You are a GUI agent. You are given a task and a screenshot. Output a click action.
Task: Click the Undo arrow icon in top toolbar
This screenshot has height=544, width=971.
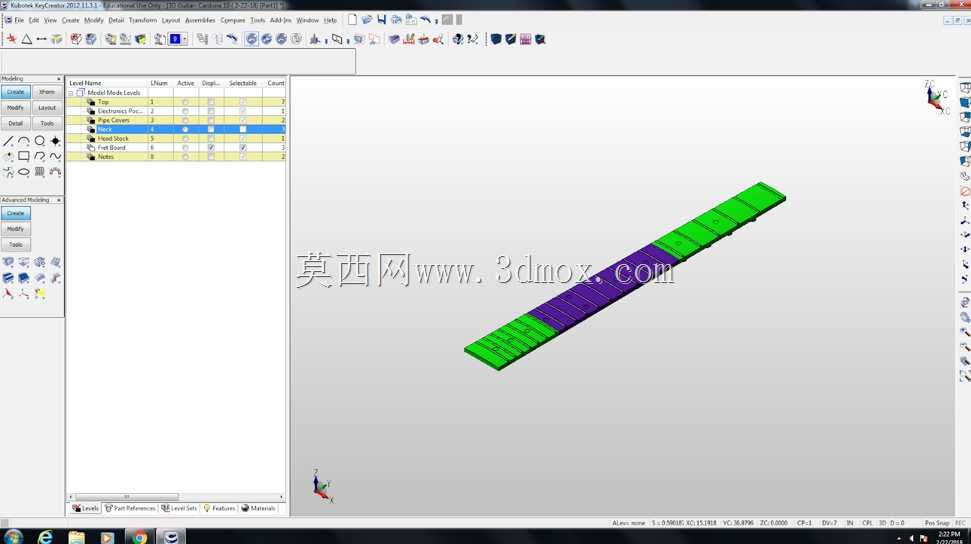[x=425, y=20]
